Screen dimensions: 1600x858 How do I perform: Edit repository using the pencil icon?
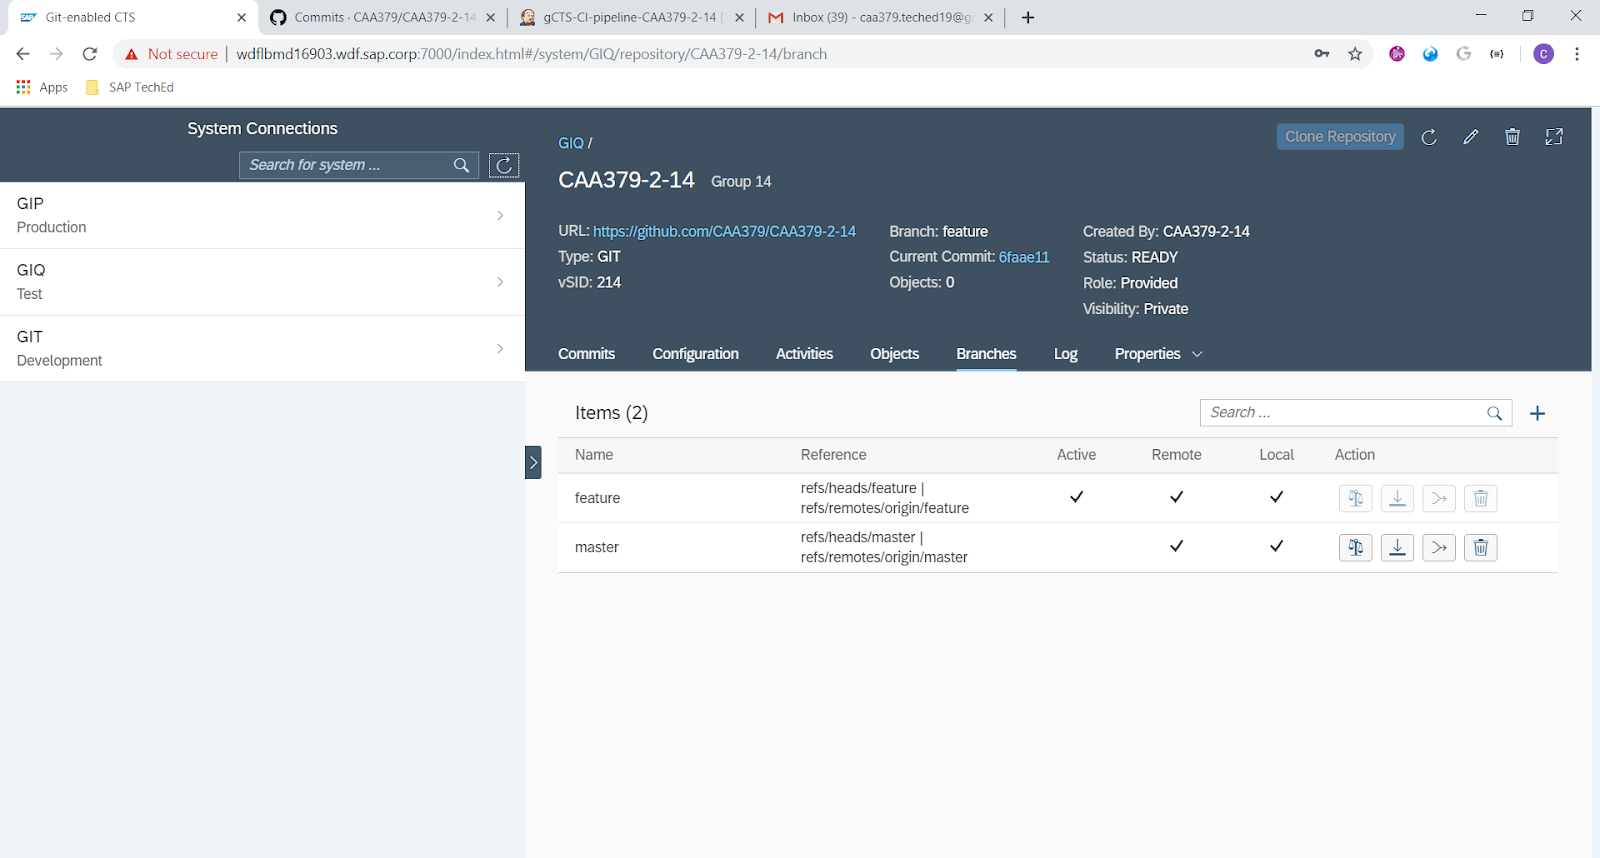coord(1470,137)
